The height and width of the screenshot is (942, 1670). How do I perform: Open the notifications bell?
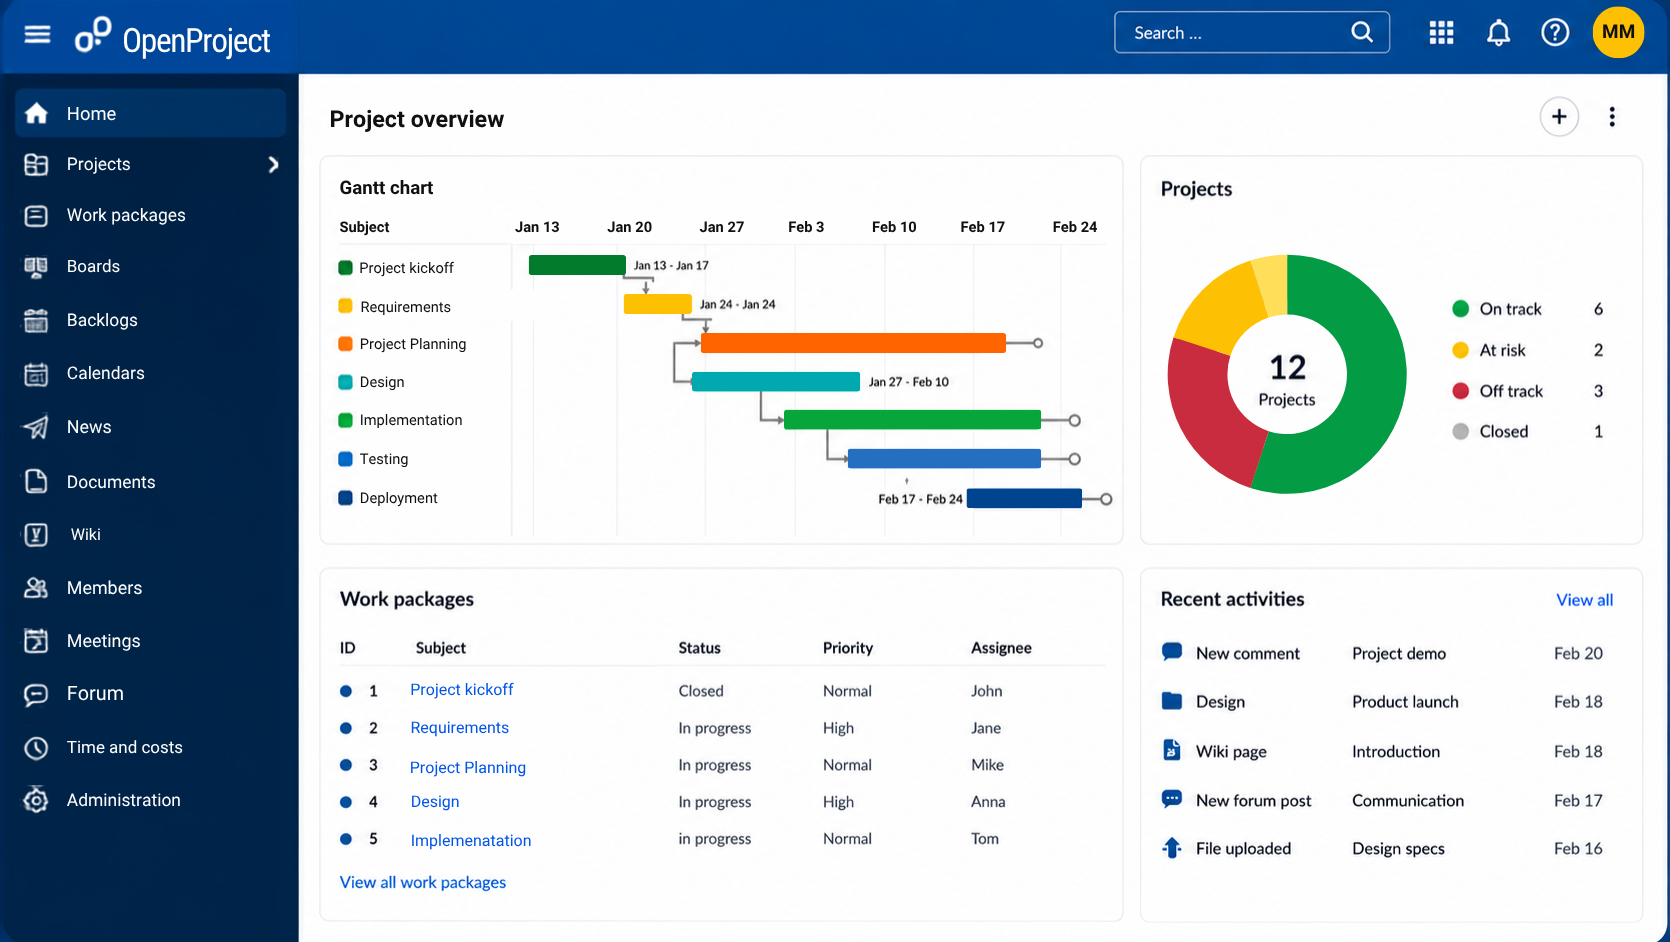pyautogui.click(x=1498, y=33)
